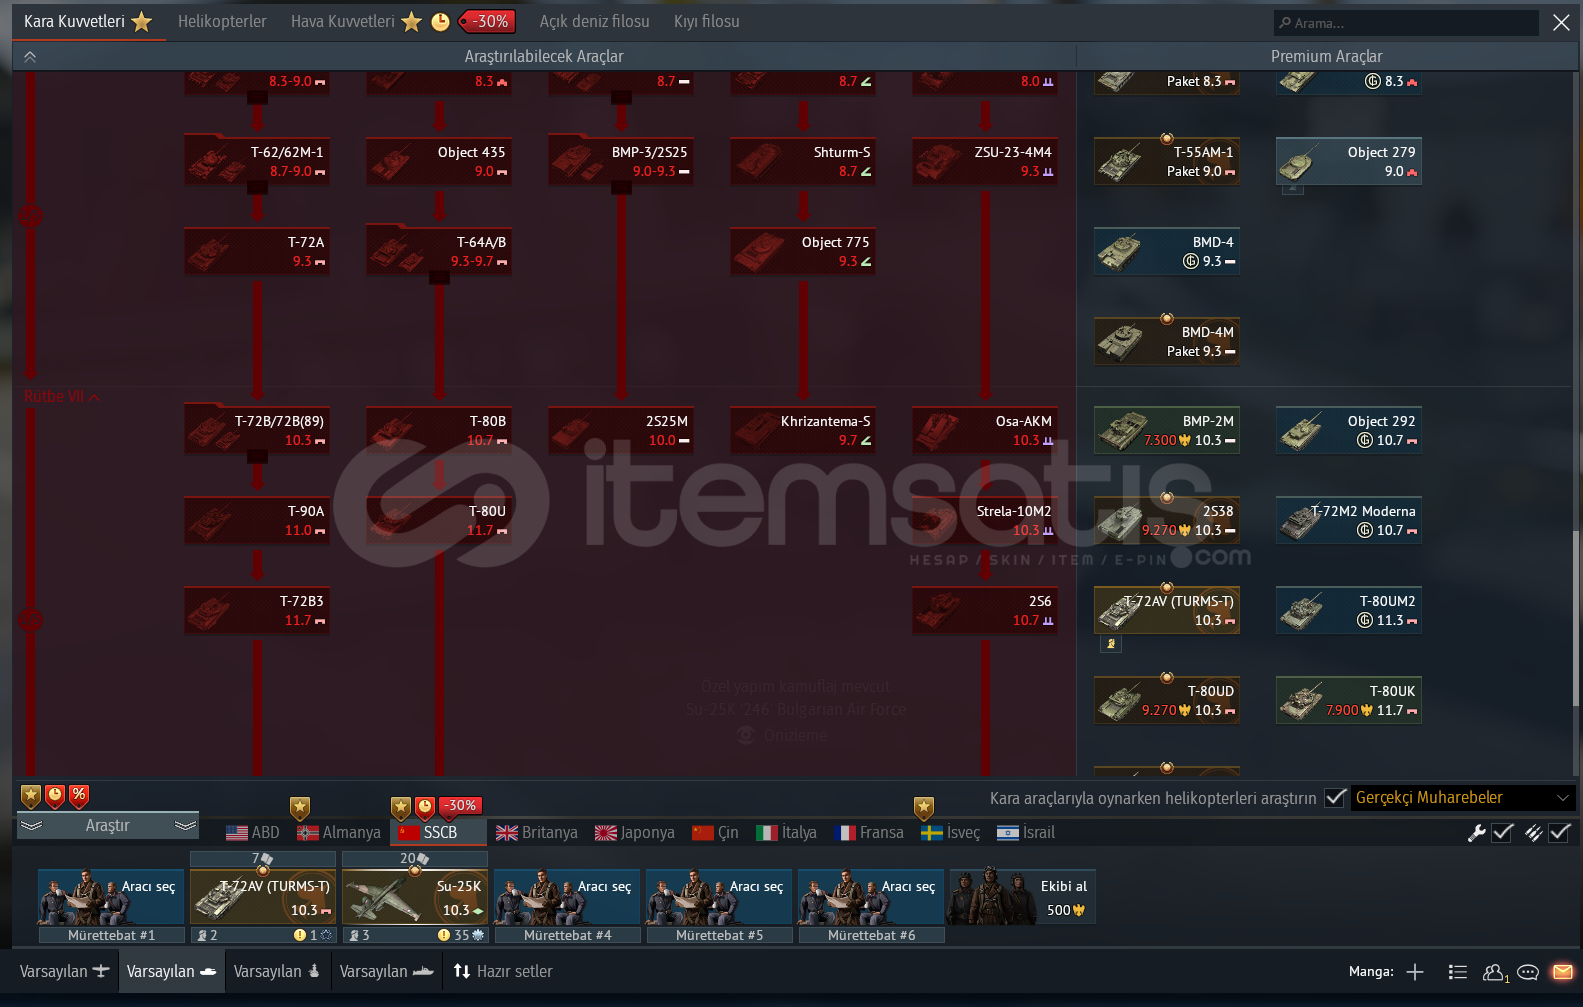The height and width of the screenshot is (1007, 1583).
Task: Select the Osa-AKM vehicle card
Action: click(985, 431)
